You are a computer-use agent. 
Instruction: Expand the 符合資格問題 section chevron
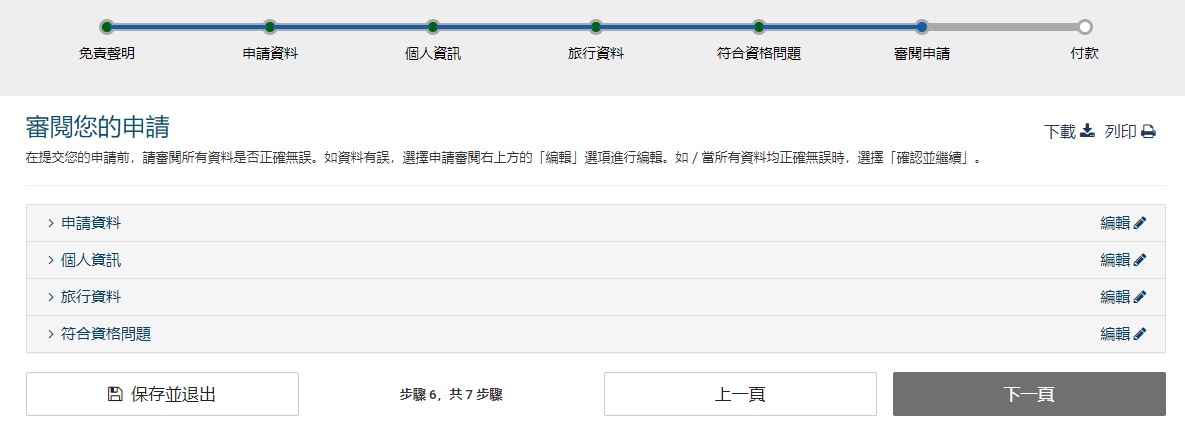pyautogui.click(x=51, y=334)
